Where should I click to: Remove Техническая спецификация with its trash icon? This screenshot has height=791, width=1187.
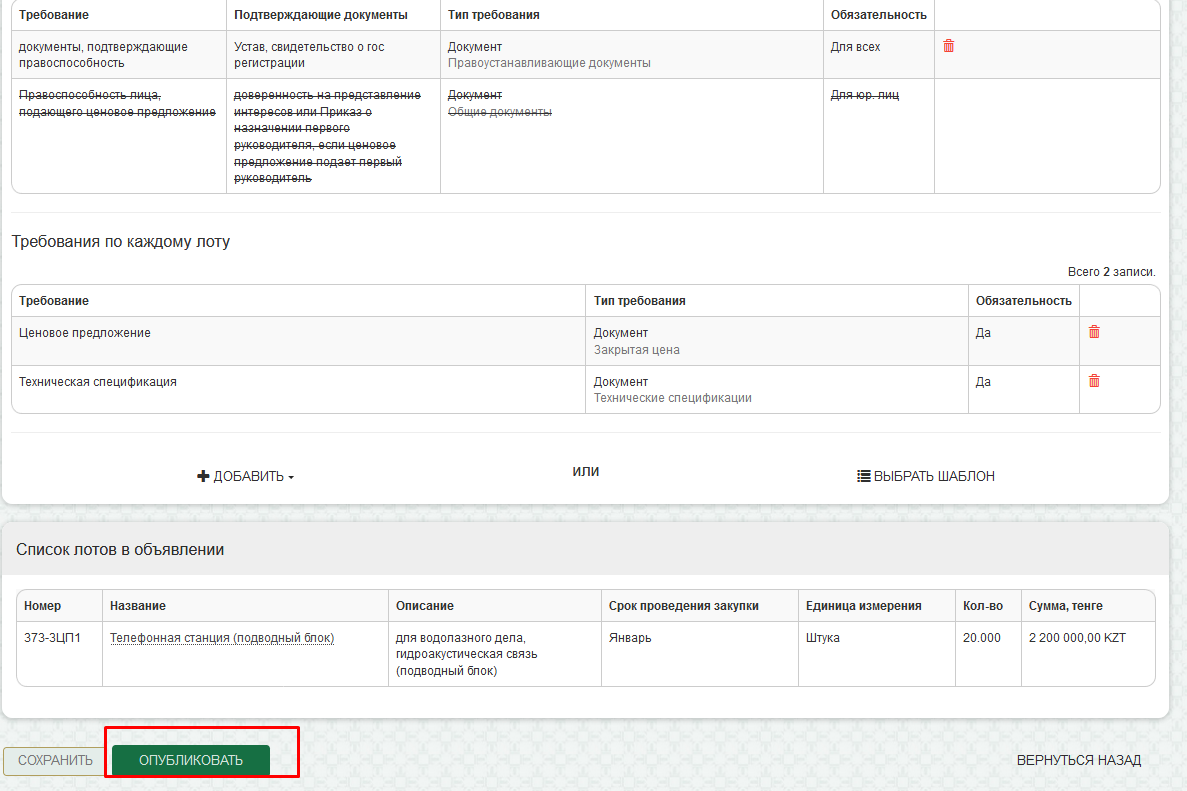tap(1094, 381)
